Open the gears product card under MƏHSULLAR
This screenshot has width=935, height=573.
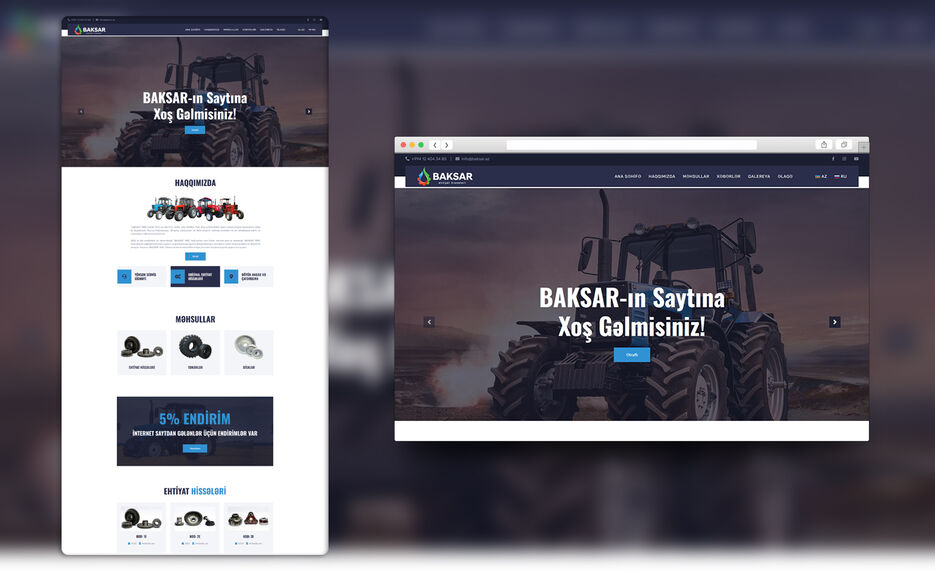tap(142, 352)
